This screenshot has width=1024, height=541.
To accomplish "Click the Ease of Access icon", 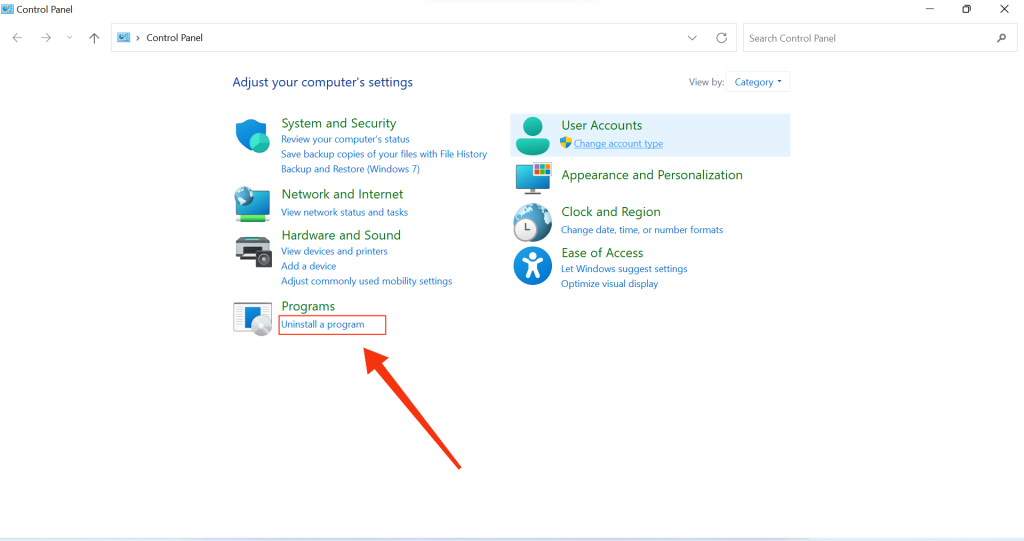I will [x=533, y=266].
